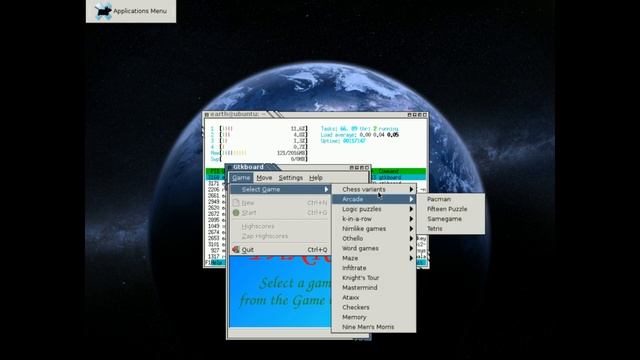Image resolution: width=640 pixels, height=360 pixels.
Task: Expand the Othello submenu
Action: [x=374, y=238]
